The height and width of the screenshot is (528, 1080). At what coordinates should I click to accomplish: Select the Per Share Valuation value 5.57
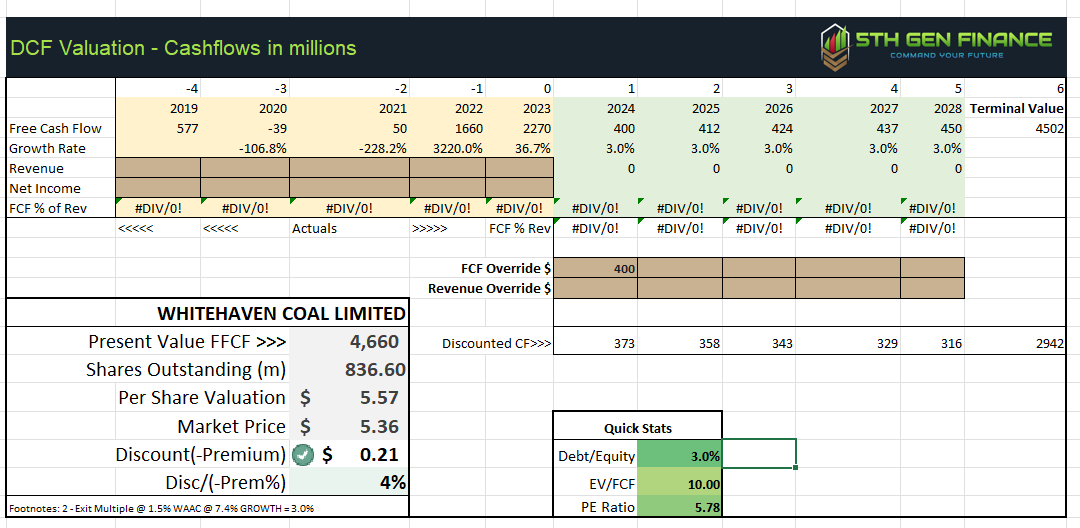(349, 398)
